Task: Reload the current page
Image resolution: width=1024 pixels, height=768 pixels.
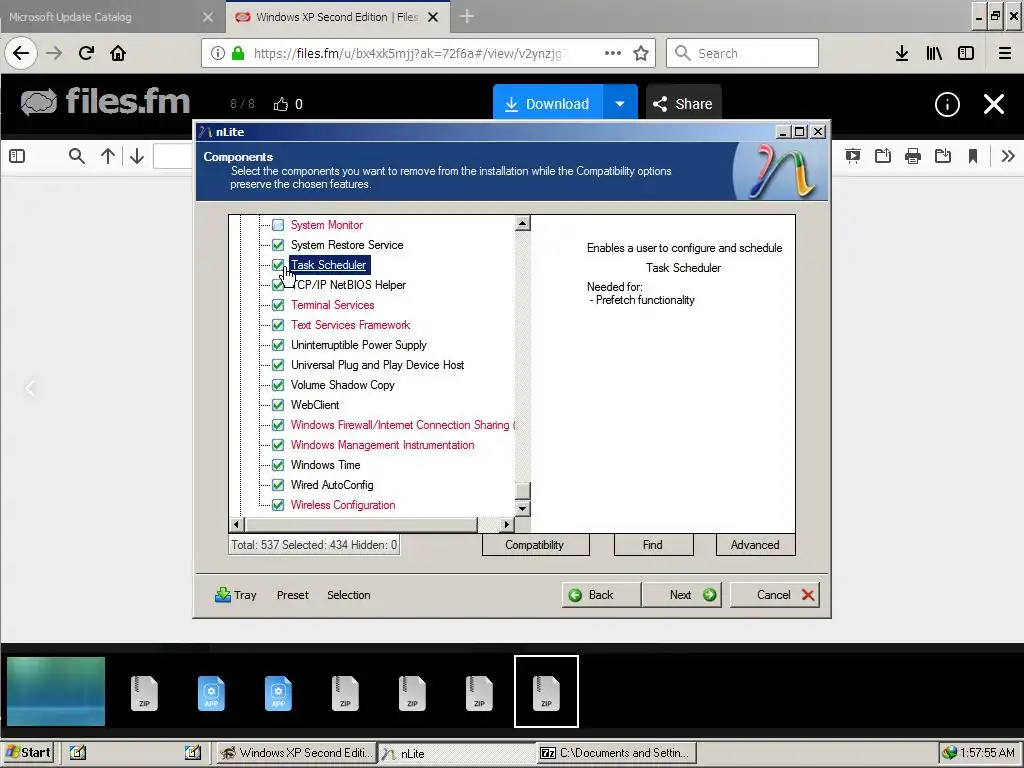Action: coord(86,53)
